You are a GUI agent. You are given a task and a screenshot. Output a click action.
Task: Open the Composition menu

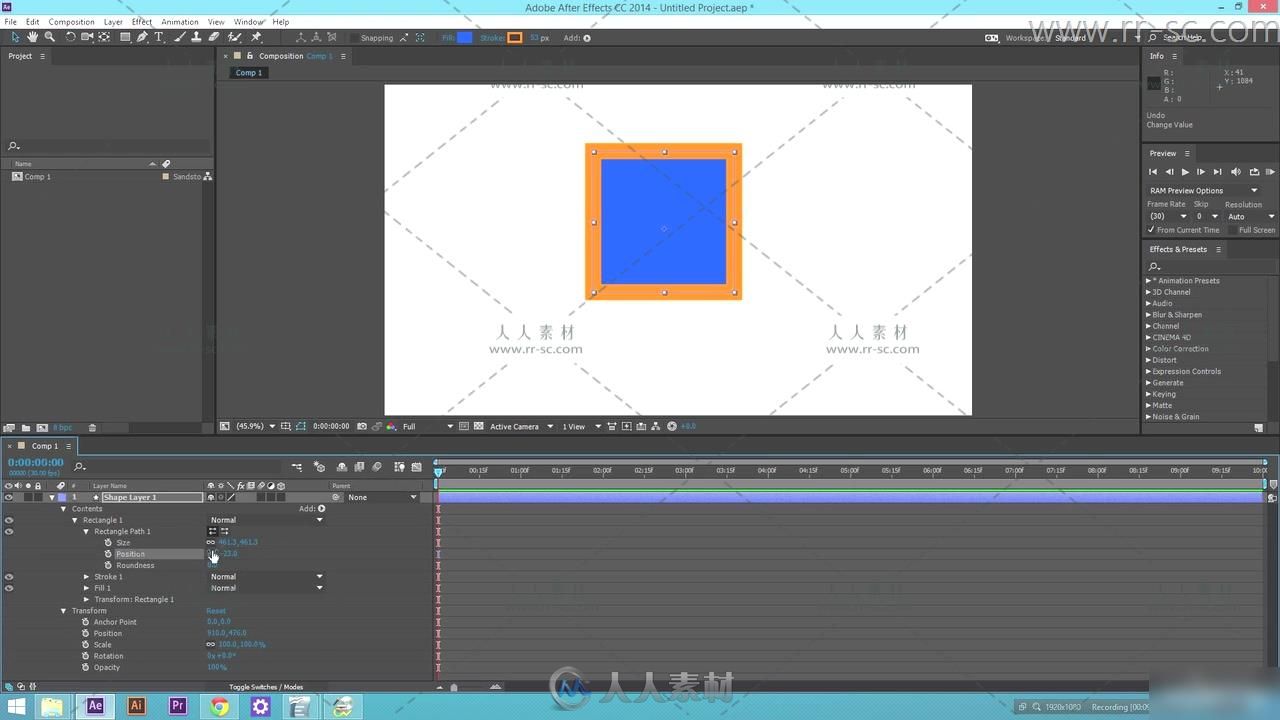tap(71, 21)
